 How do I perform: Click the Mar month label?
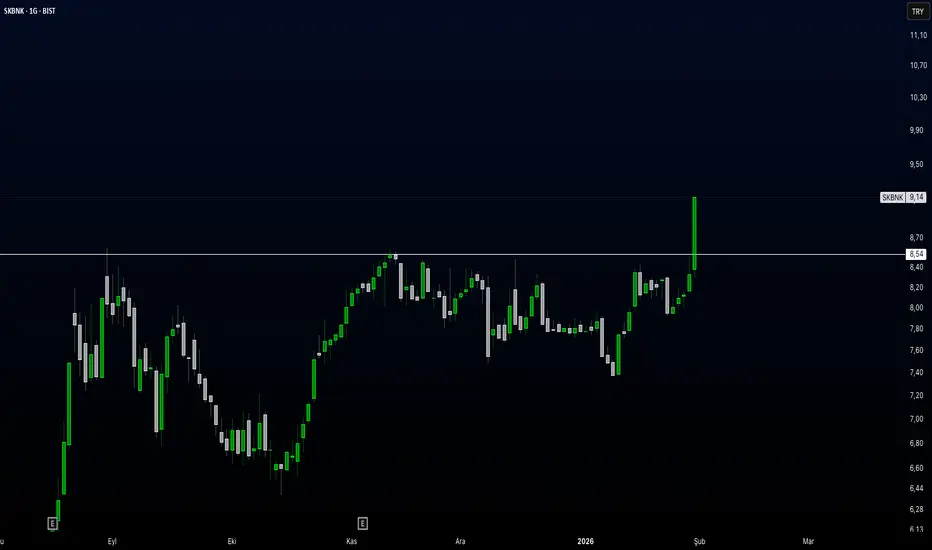(808, 541)
